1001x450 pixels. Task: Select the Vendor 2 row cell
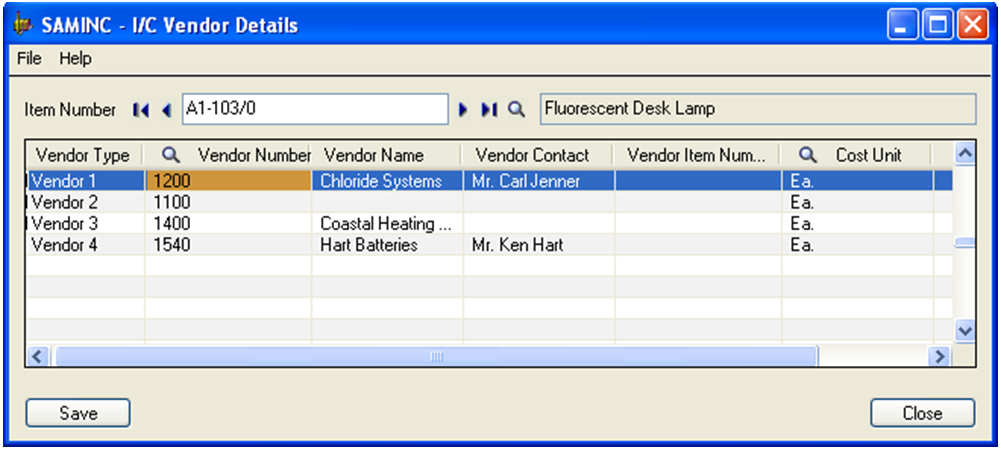(85, 203)
